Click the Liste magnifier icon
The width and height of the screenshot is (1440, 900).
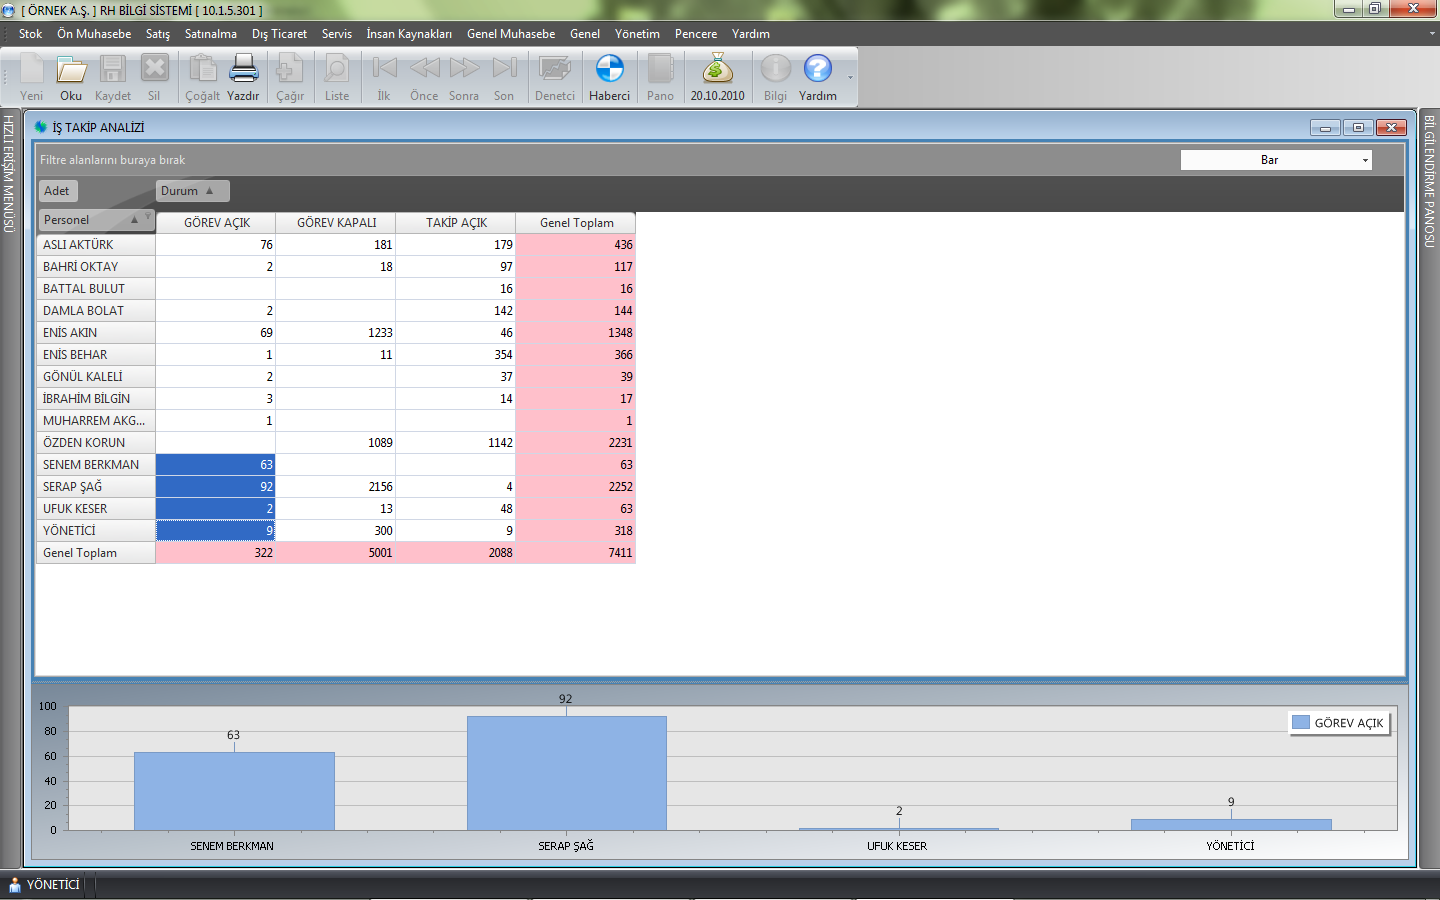point(337,70)
